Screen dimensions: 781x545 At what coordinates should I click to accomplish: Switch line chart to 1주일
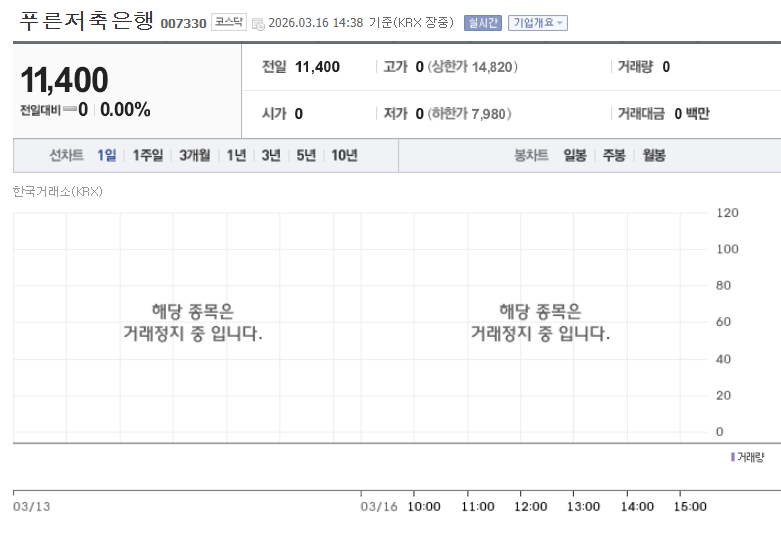click(x=148, y=155)
